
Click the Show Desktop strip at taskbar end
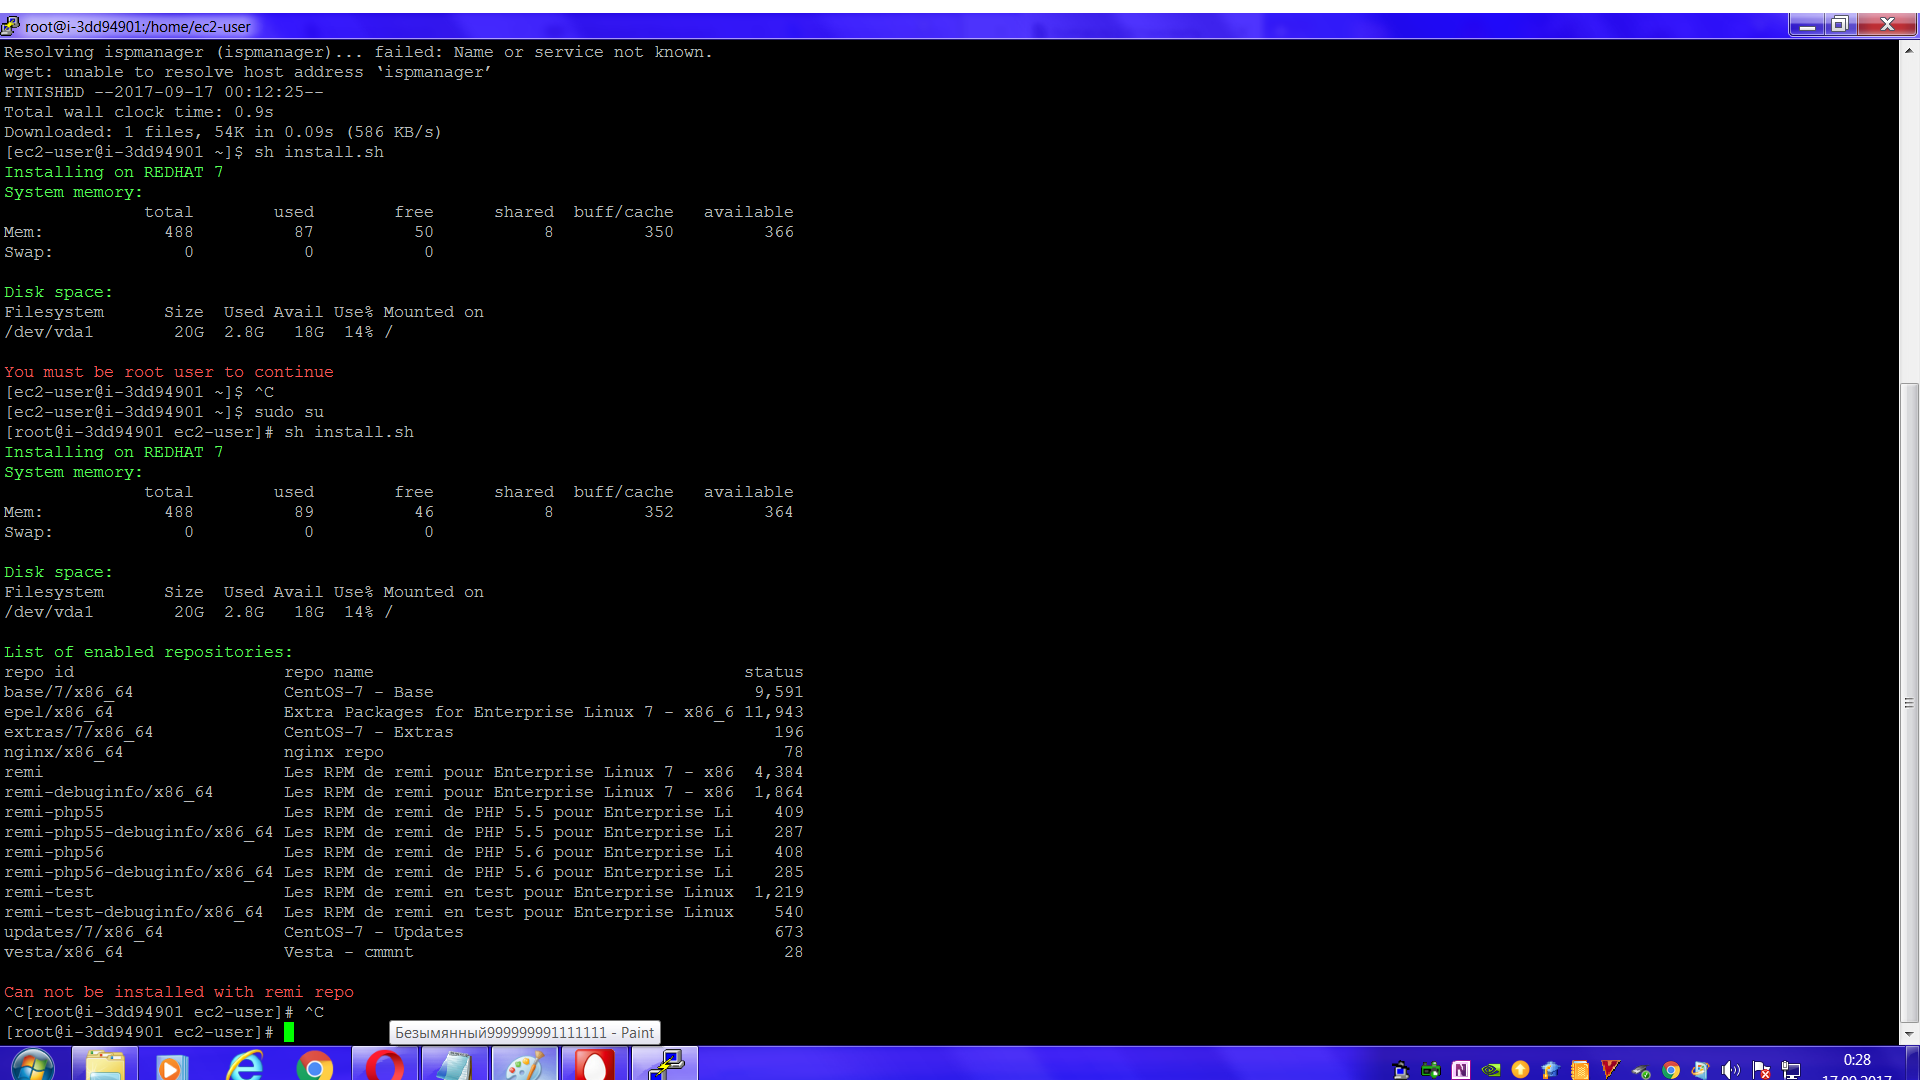(1914, 1064)
